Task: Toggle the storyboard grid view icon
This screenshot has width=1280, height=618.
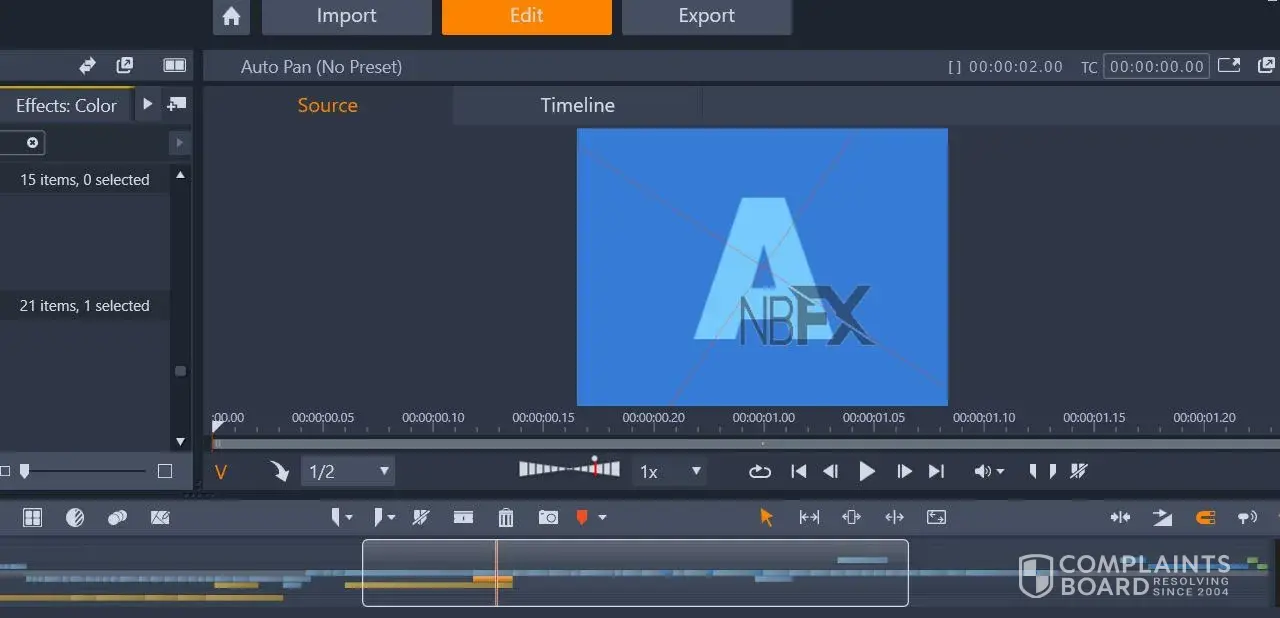Action: pos(33,517)
